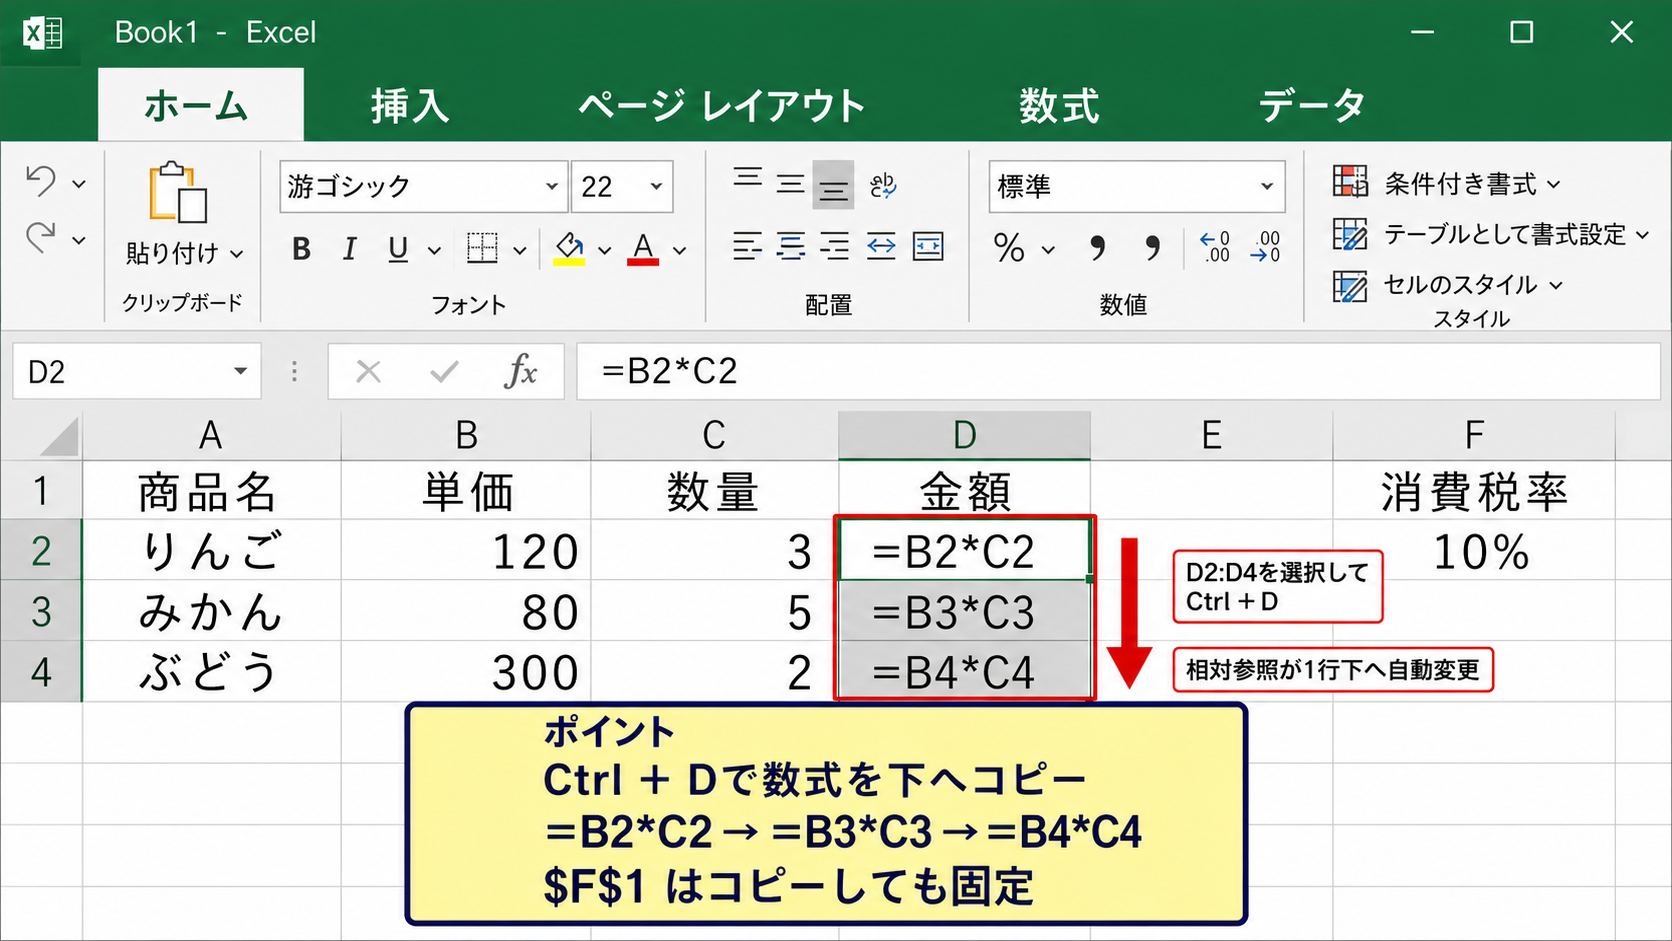Select column A header
This screenshot has height=941, width=1672.
click(211, 435)
